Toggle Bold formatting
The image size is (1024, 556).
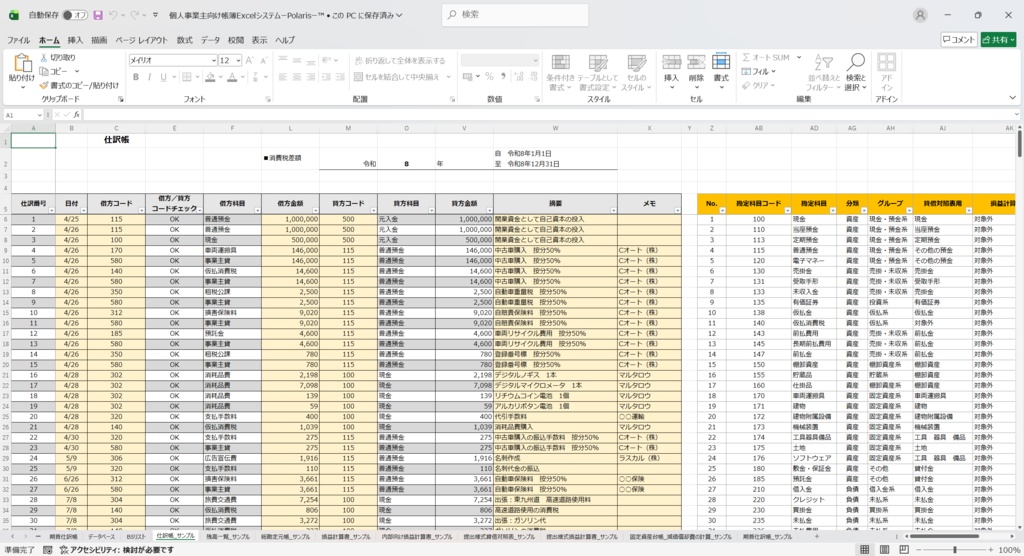point(136,77)
